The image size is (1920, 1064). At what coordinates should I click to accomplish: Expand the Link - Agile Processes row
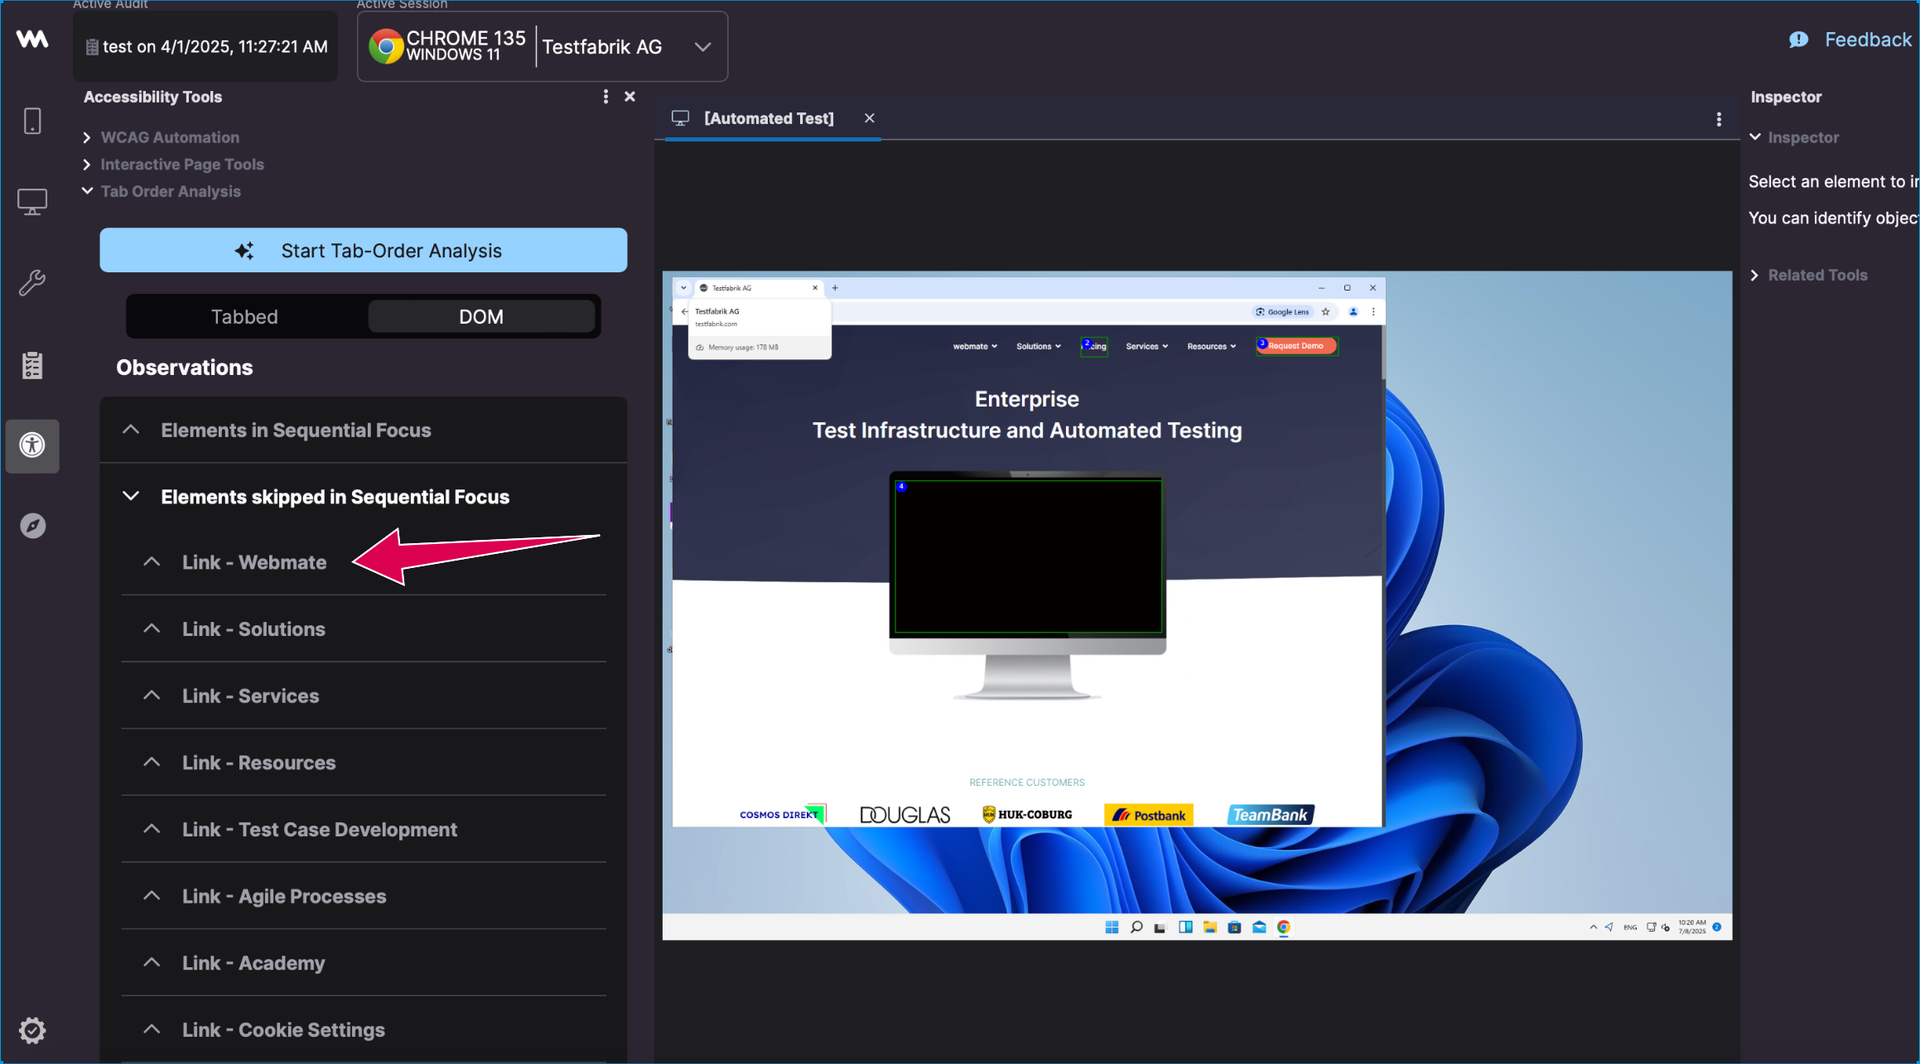364,897
